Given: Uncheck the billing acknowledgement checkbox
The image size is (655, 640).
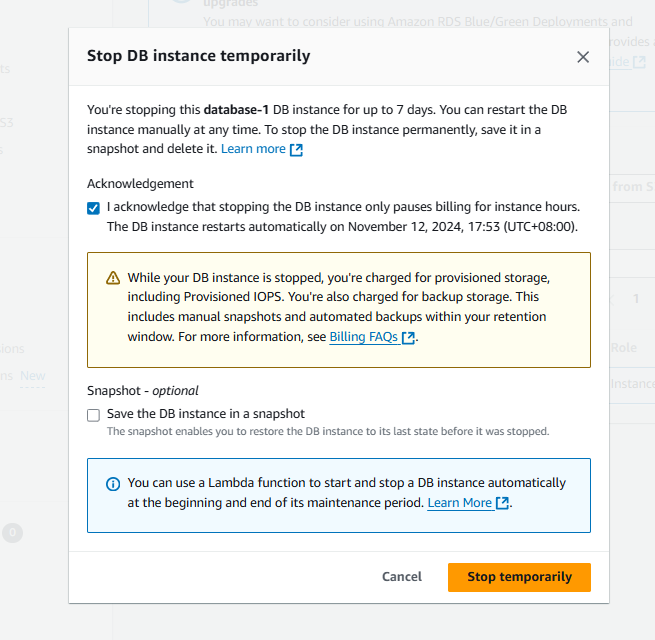Looking at the screenshot, I should 93,208.
